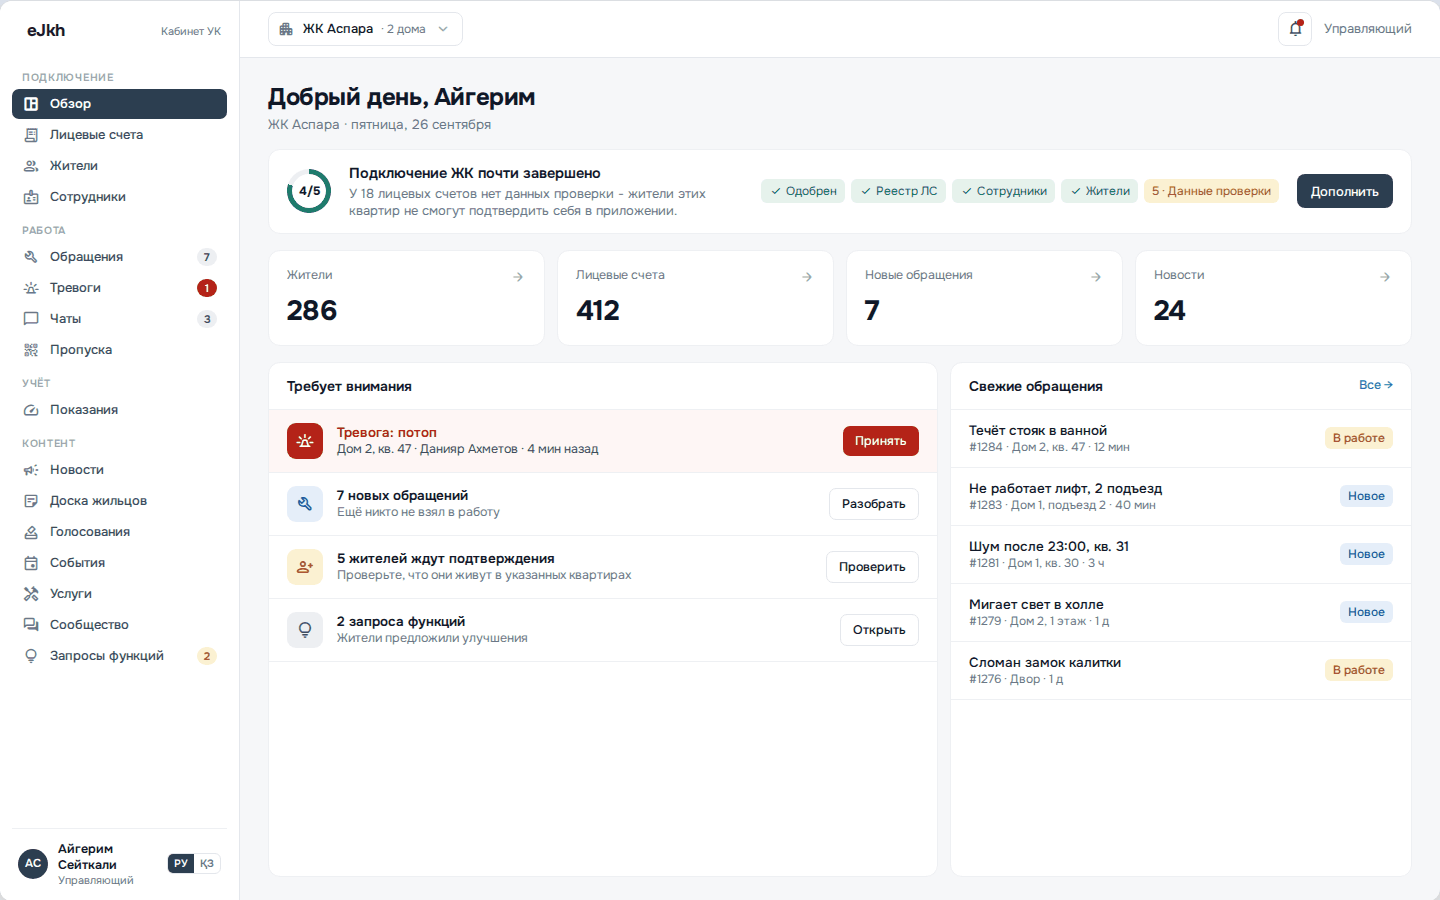Click the Доска жильцов board icon
The image size is (1440, 900).
[31, 501]
